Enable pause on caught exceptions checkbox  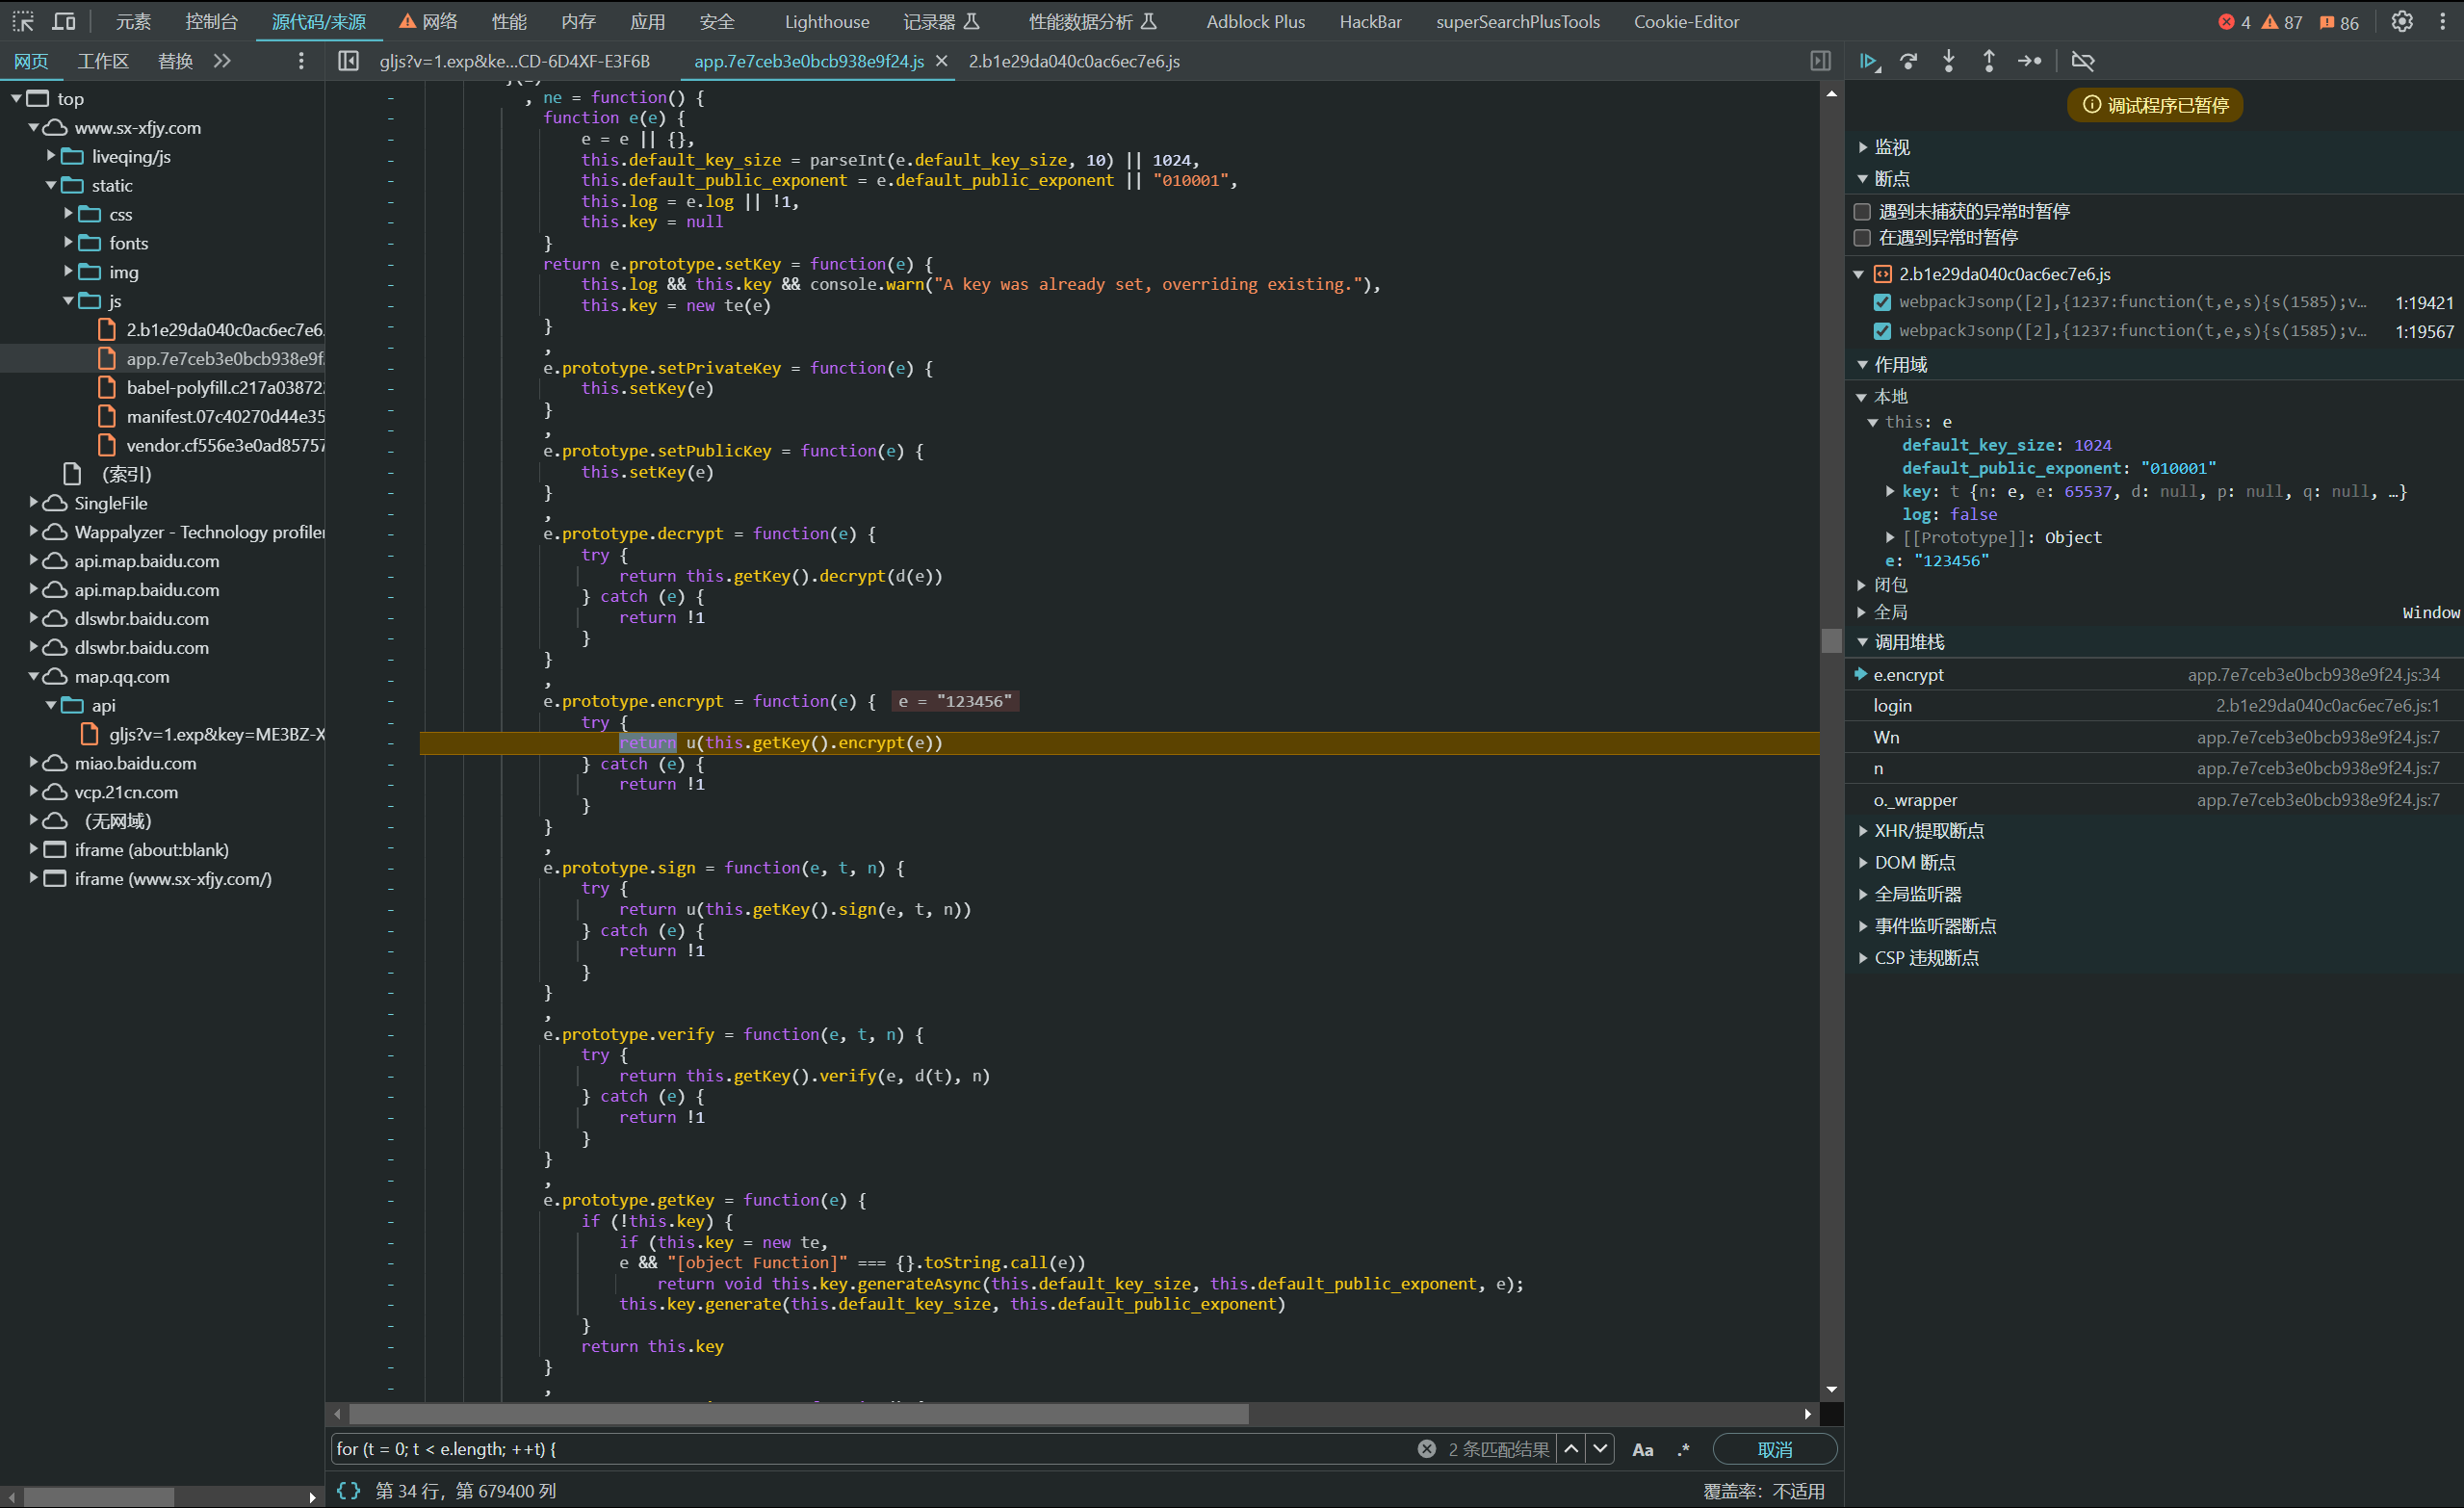click(1862, 238)
